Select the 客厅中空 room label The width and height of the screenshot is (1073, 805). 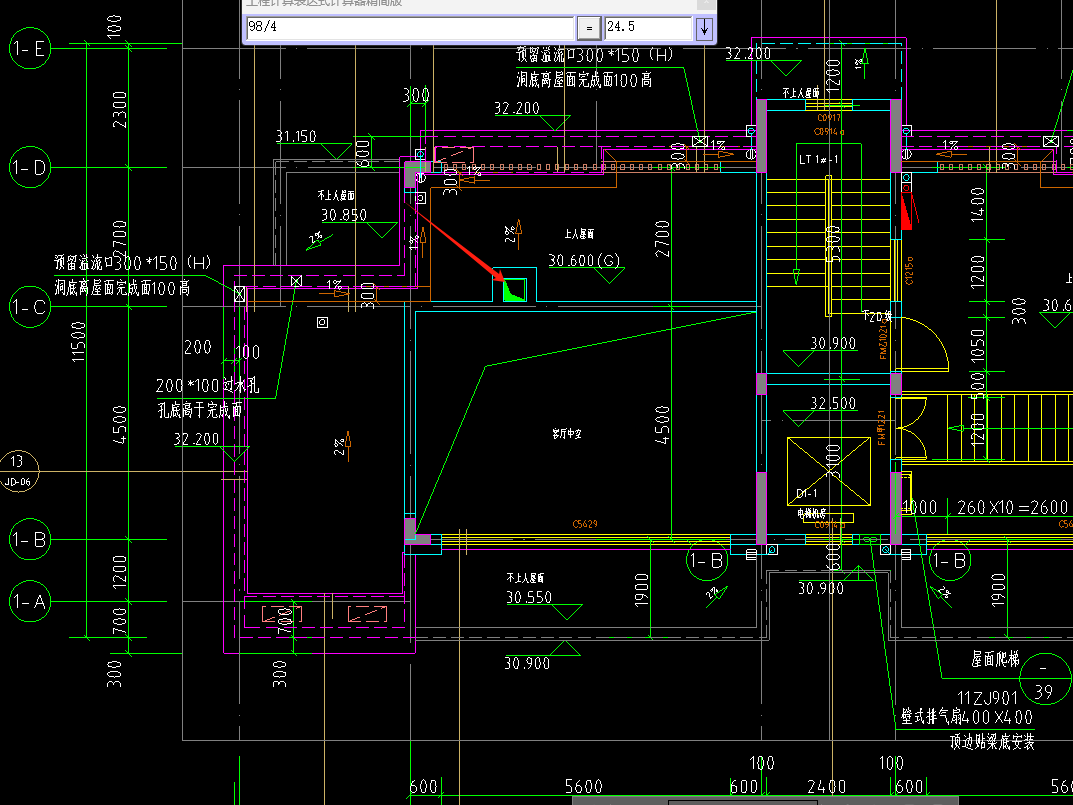point(567,433)
